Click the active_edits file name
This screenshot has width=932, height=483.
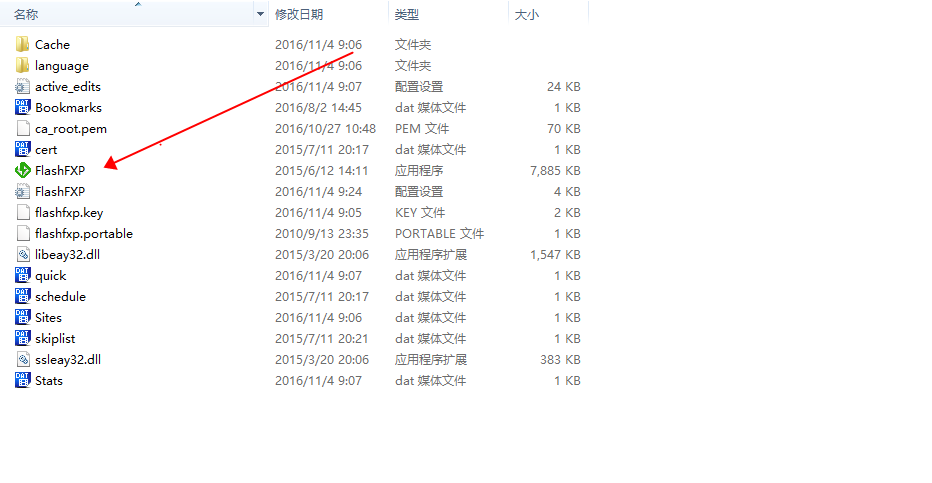coord(68,87)
